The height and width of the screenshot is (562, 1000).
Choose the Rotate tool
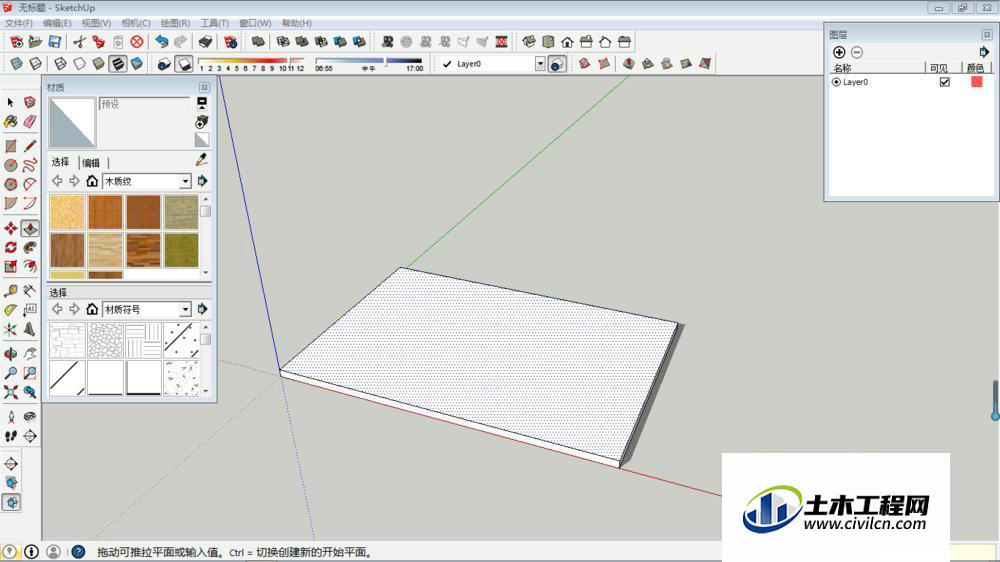[x=10, y=248]
